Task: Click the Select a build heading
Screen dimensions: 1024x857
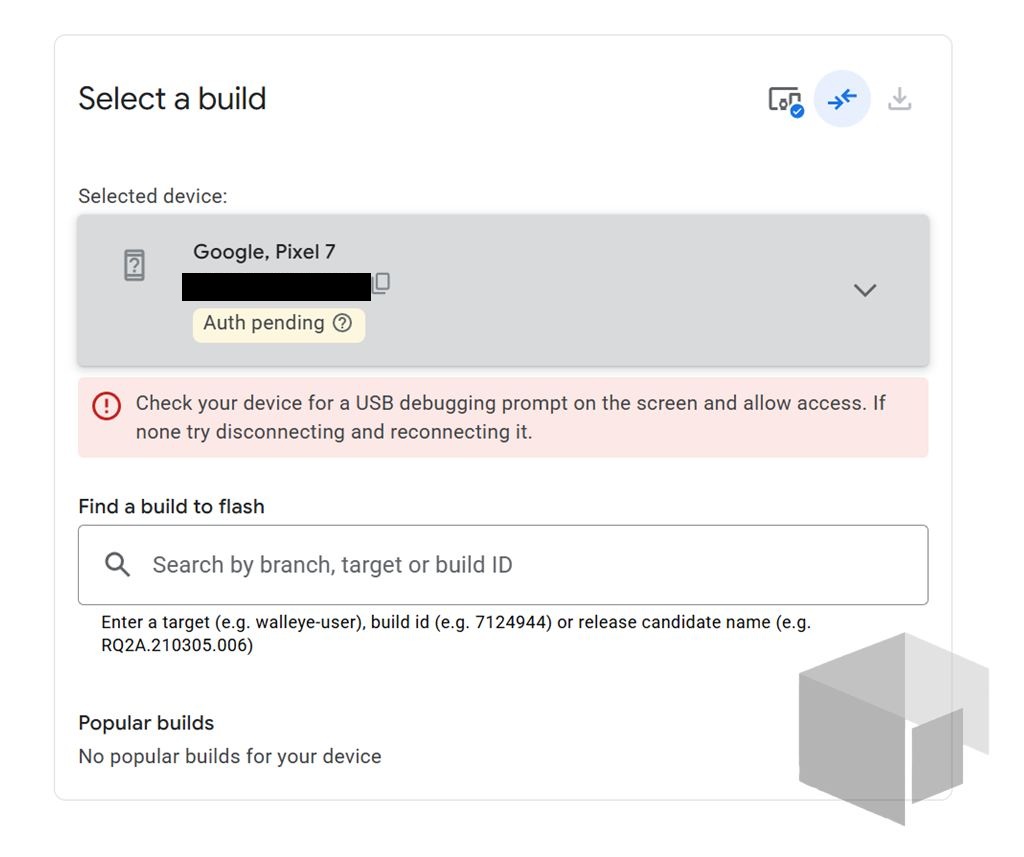Action: [x=172, y=99]
